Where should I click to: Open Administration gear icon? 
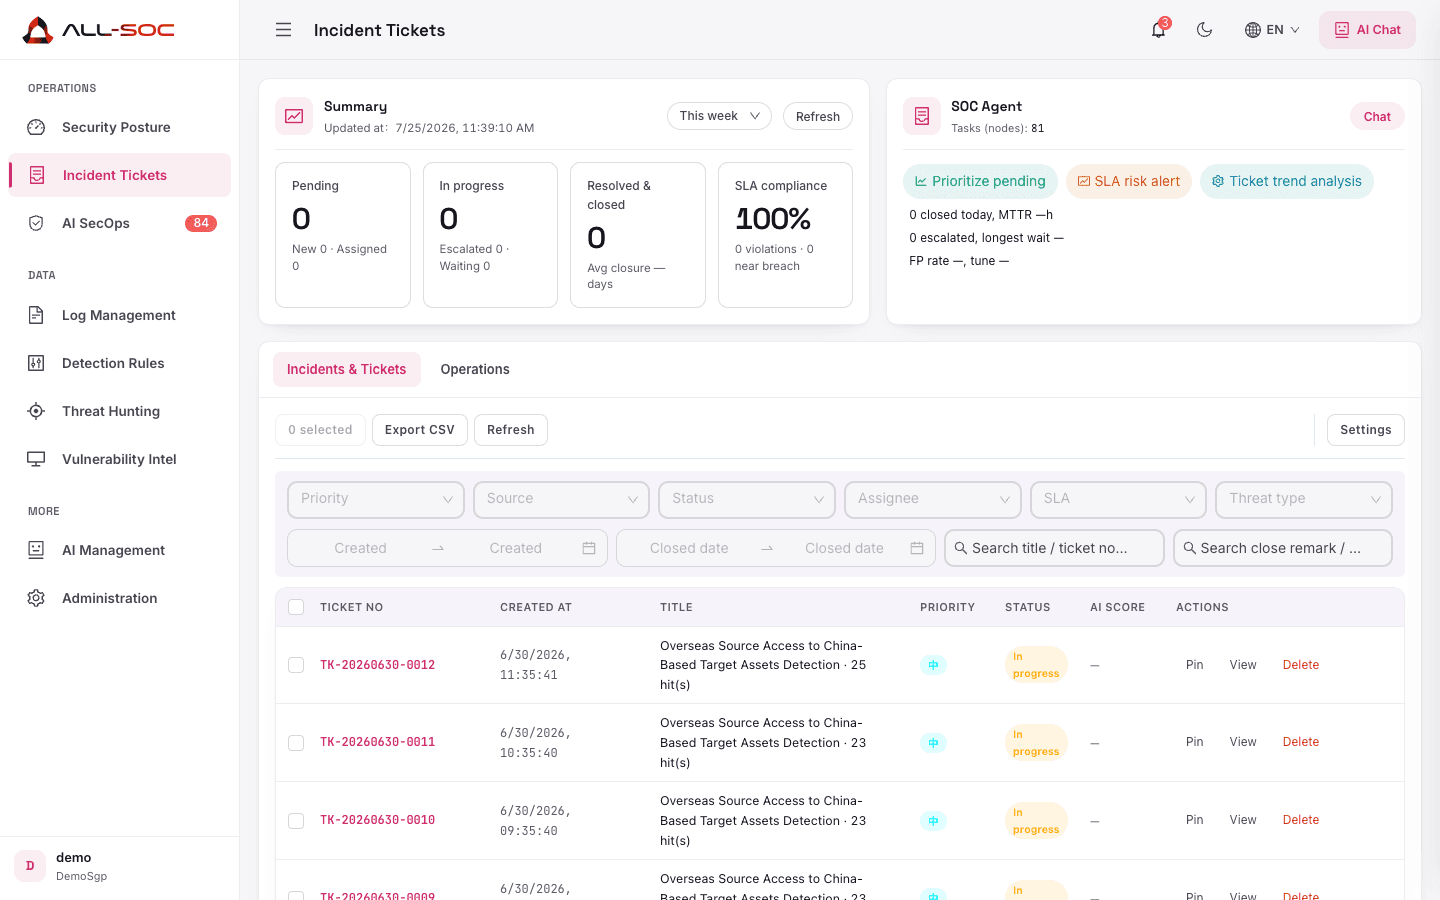click(x=36, y=598)
